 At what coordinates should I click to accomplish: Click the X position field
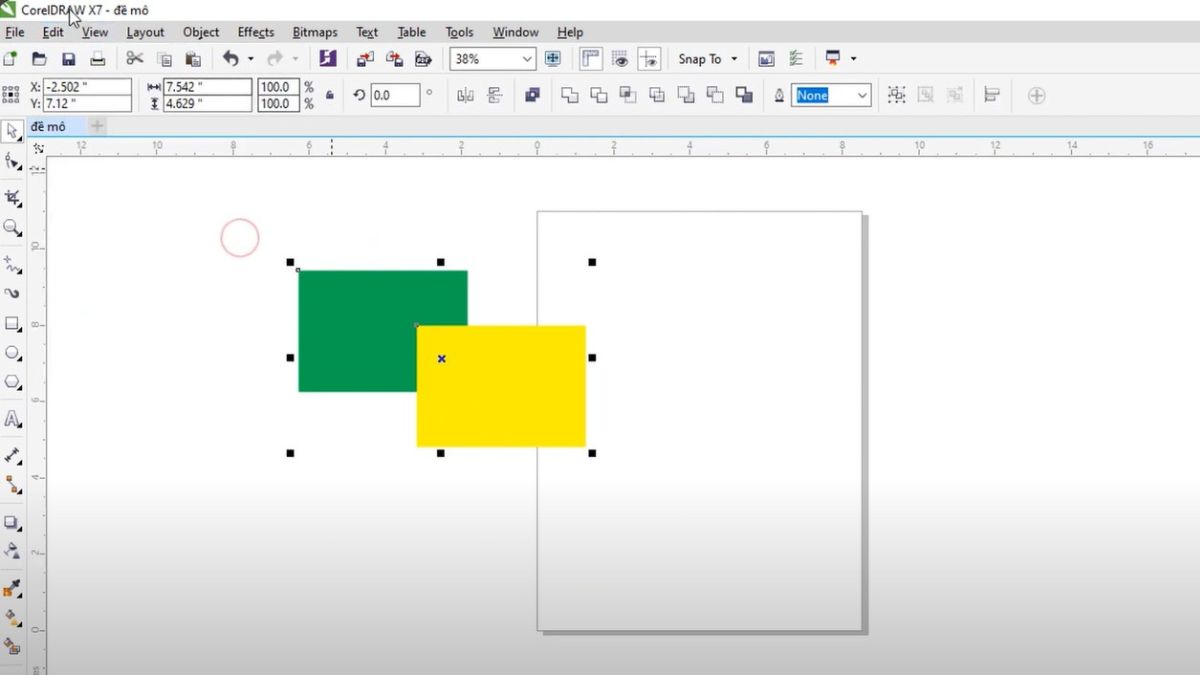88,87
